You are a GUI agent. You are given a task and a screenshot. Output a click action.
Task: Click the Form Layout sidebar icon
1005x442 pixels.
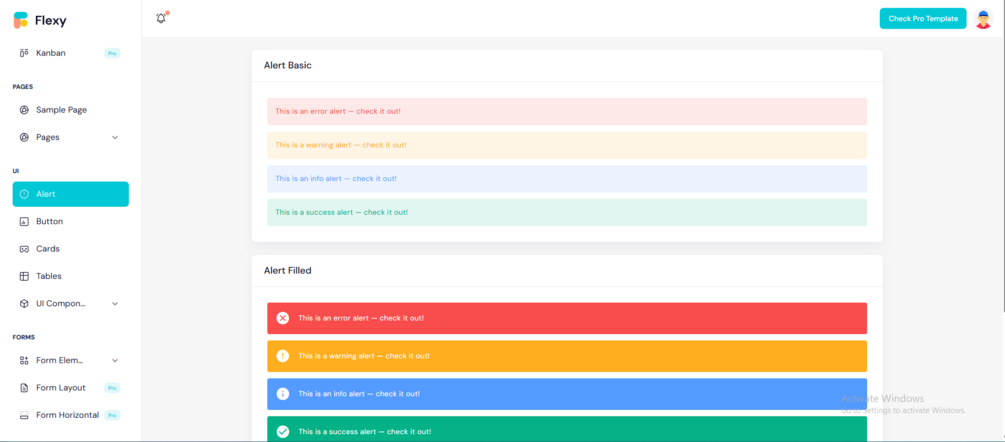click(24, 388)
